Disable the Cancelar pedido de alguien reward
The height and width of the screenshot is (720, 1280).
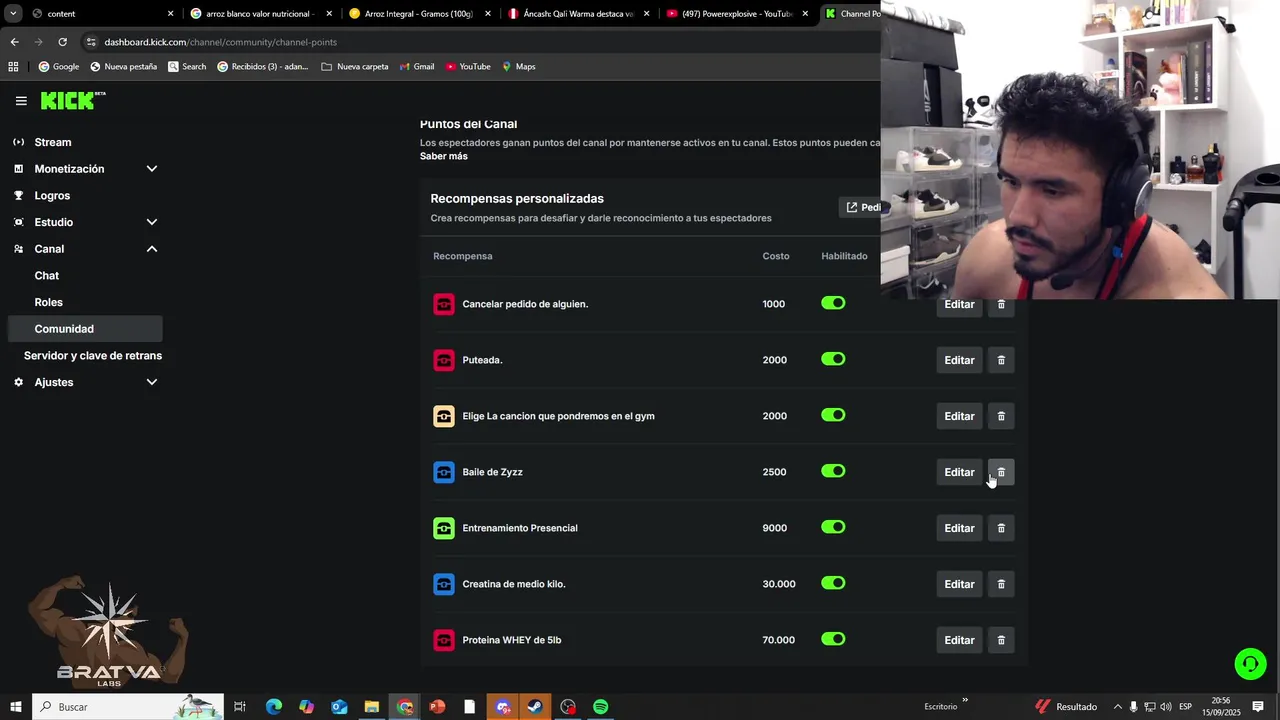tap(833, 303)
